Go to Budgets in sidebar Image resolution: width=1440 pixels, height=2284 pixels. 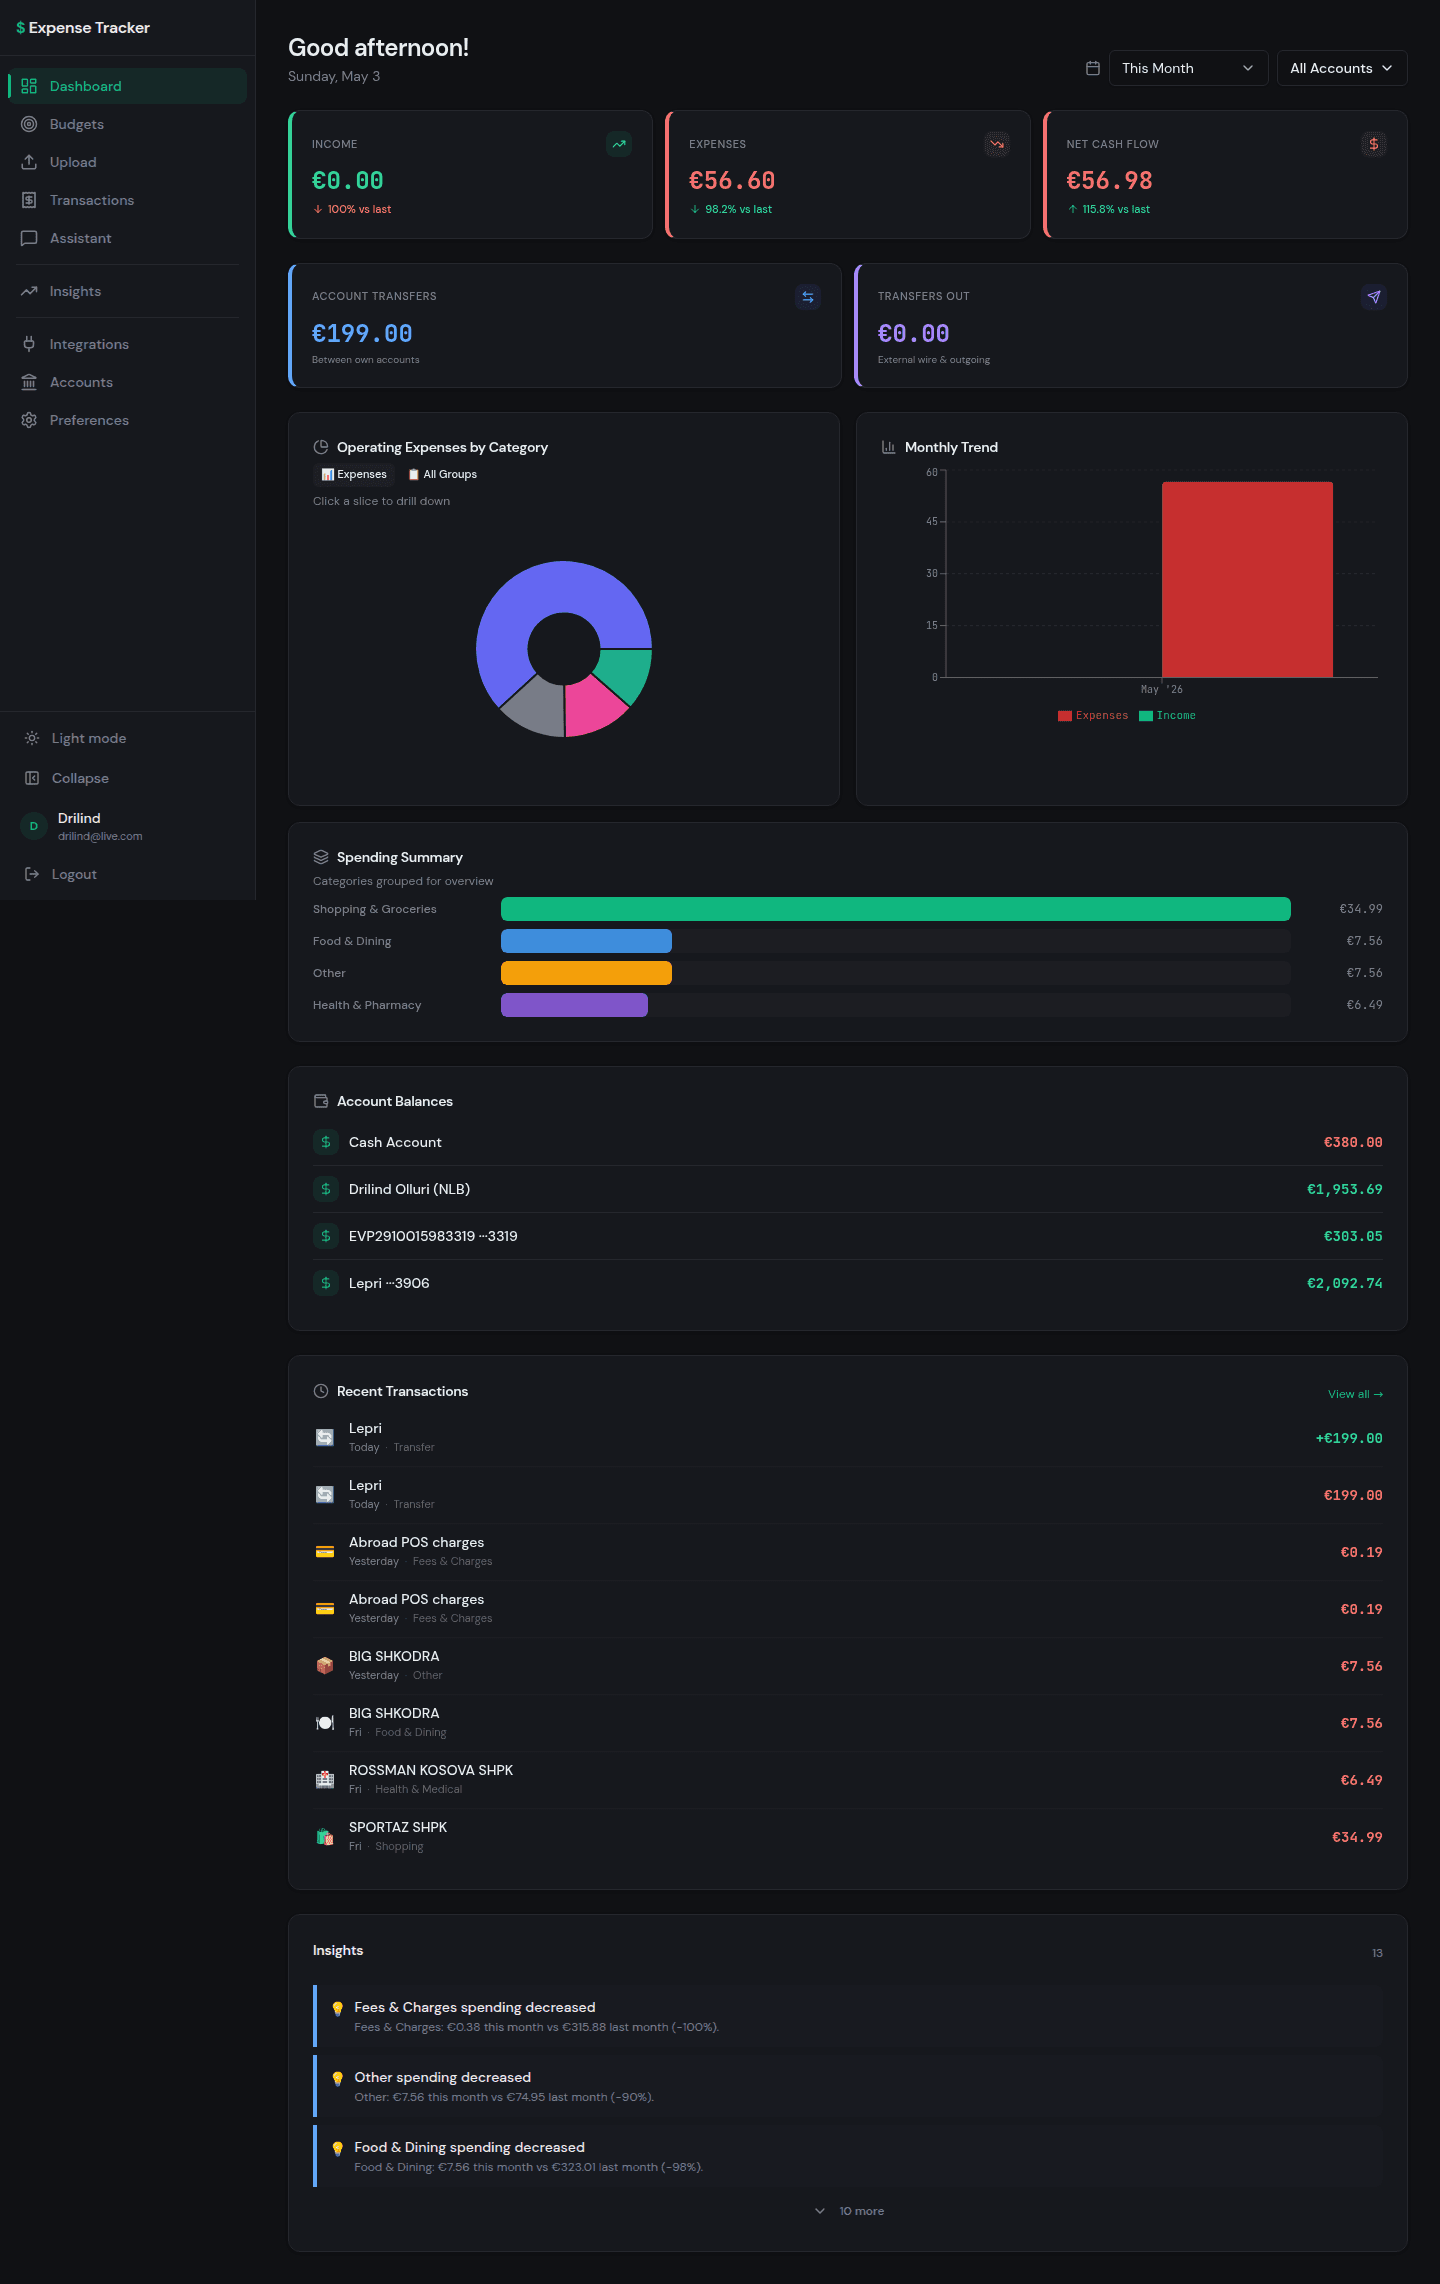(127, 124)
